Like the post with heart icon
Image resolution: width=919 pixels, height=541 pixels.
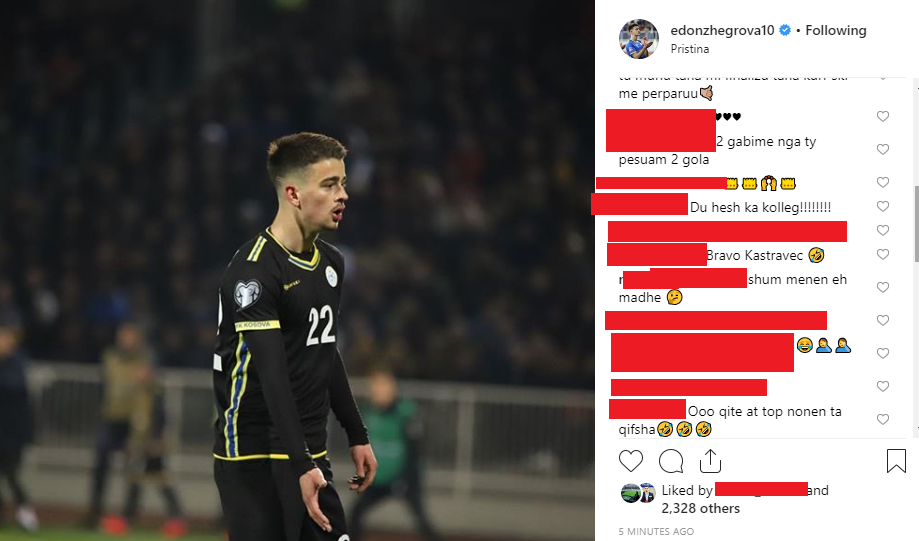click(631, 461)
